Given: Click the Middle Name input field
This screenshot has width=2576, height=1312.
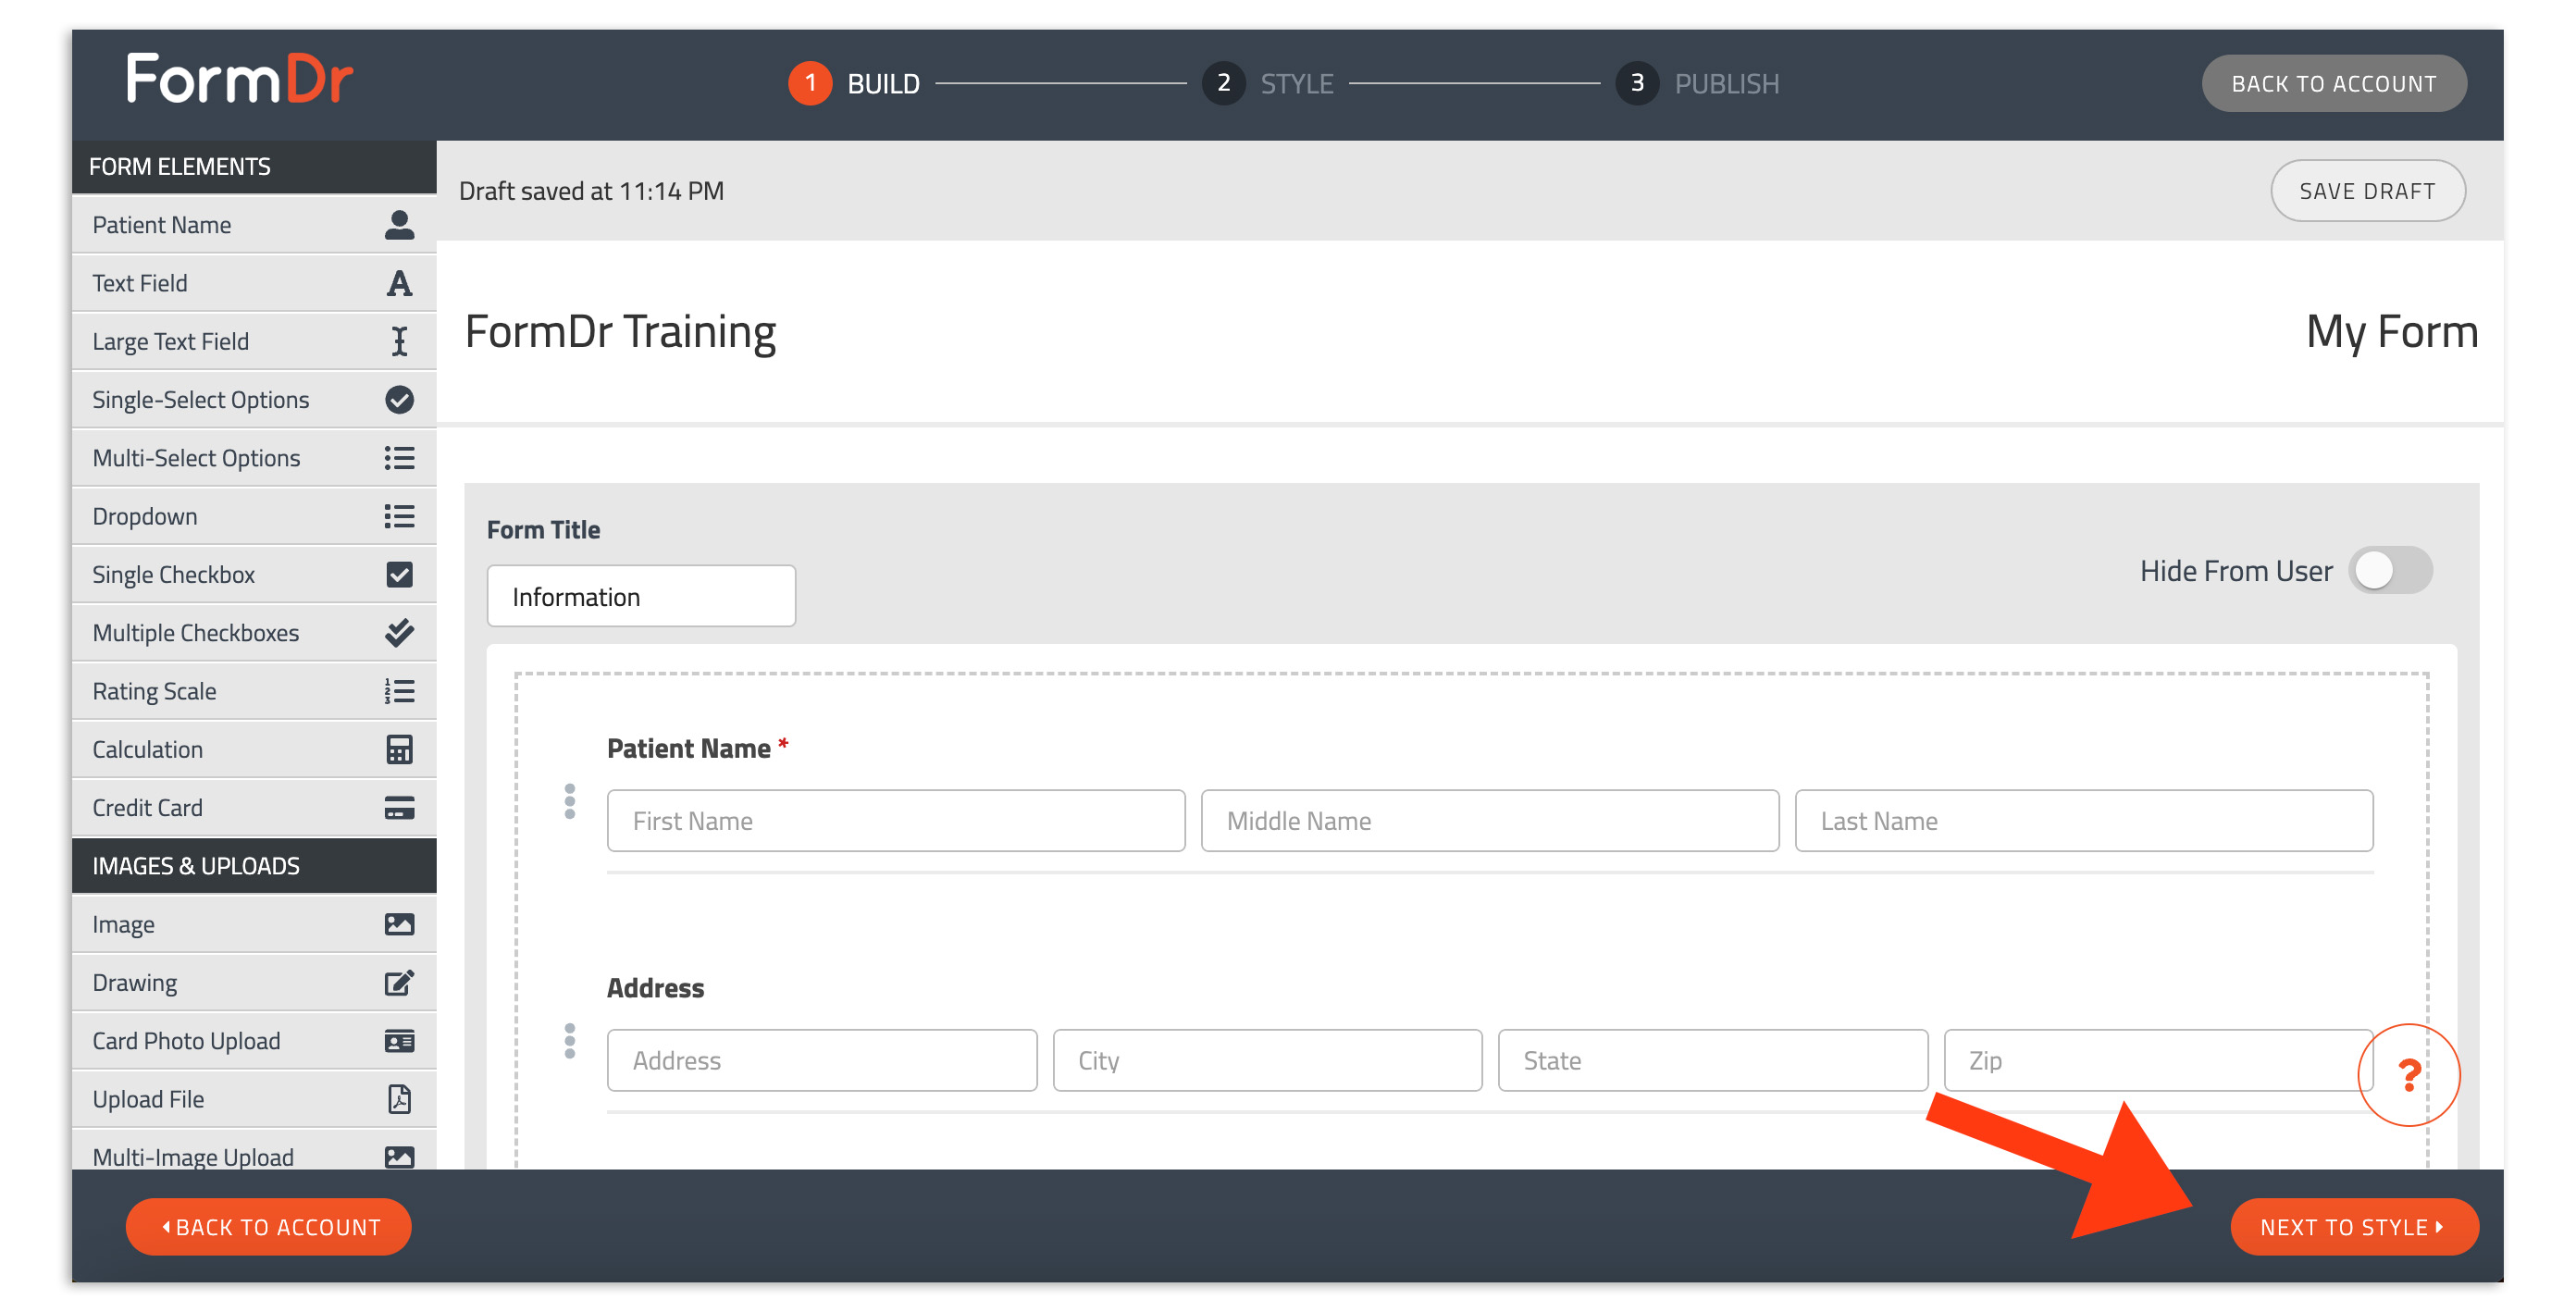Looking at the screenshot, I should coord(1490,821).
